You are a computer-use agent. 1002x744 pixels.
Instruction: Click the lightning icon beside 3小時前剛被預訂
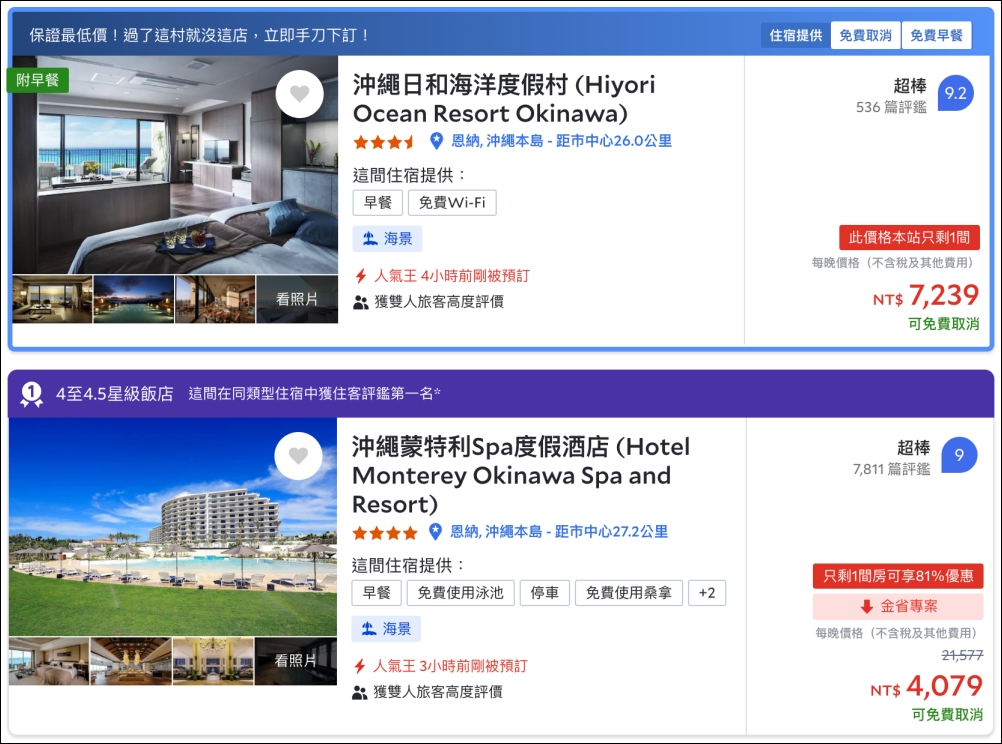click(x=360, y=667)
